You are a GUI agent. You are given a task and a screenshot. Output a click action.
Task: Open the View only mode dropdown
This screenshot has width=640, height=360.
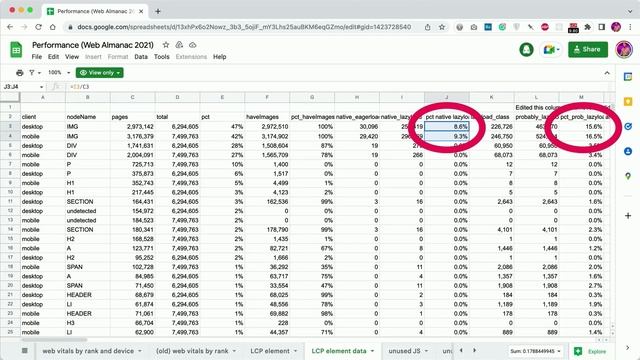coord(100,73)
